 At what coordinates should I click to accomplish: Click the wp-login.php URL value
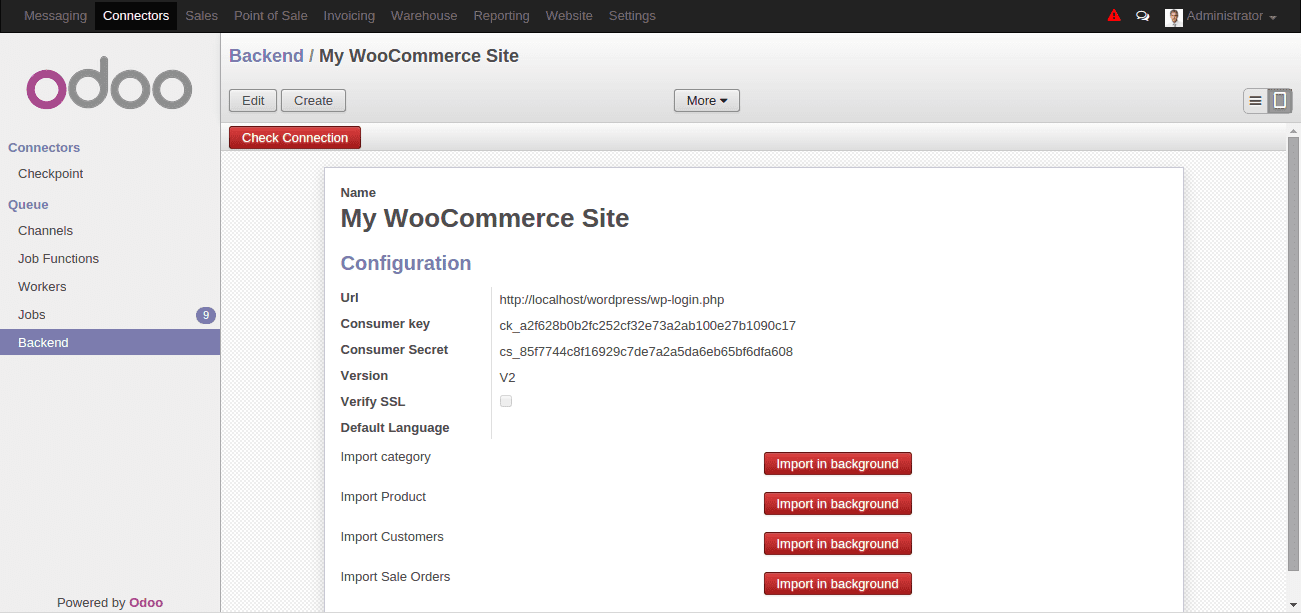tap(612, 299)
